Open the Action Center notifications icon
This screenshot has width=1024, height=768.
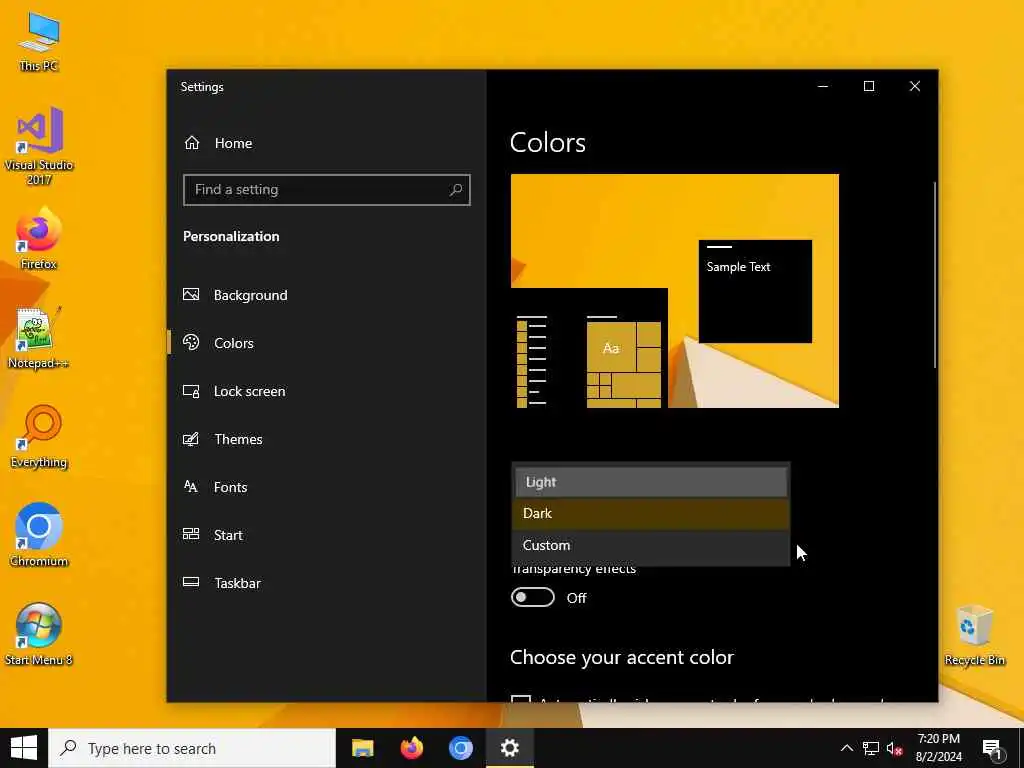[992, 748]
